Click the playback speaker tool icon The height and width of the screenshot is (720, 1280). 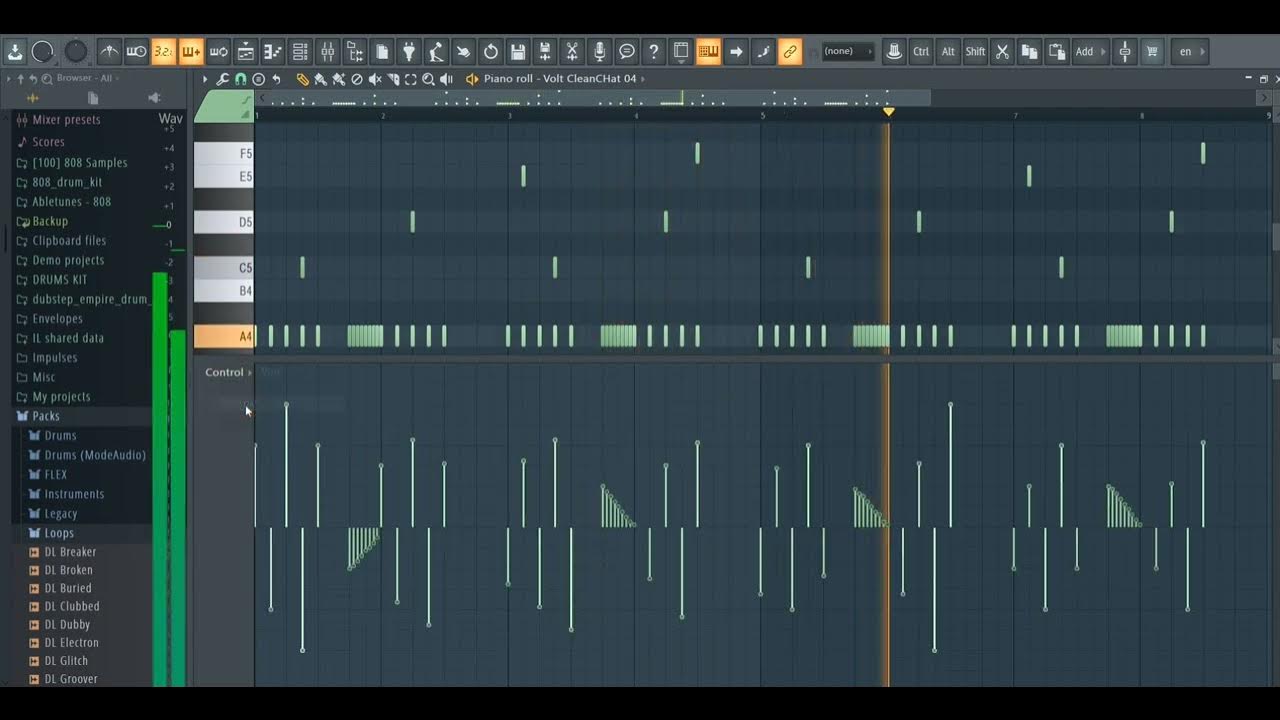pos(446,79)
